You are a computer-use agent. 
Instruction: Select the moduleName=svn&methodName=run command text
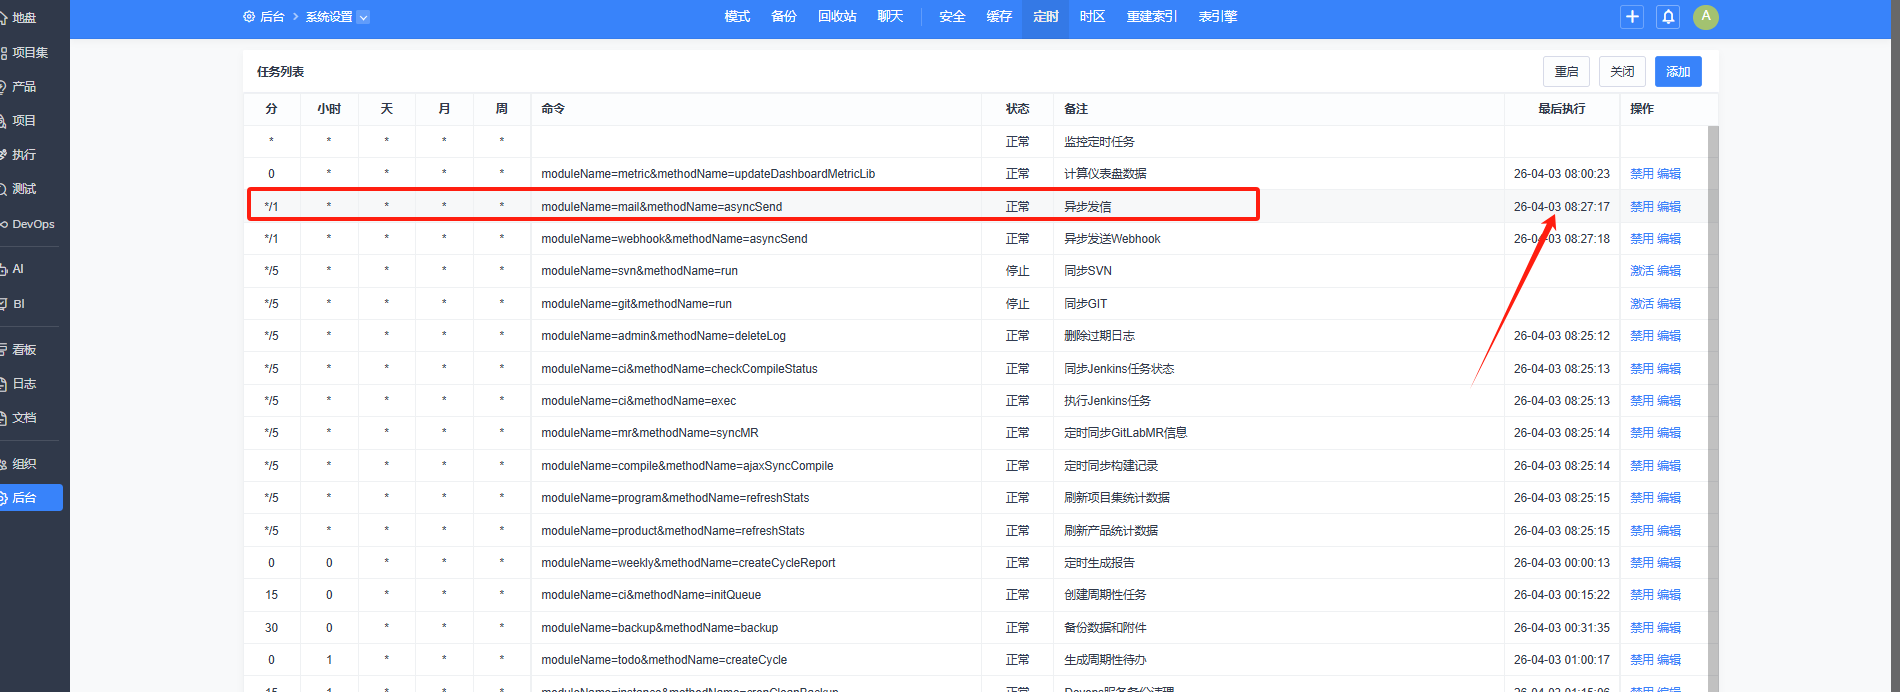[x=639, y=271]
